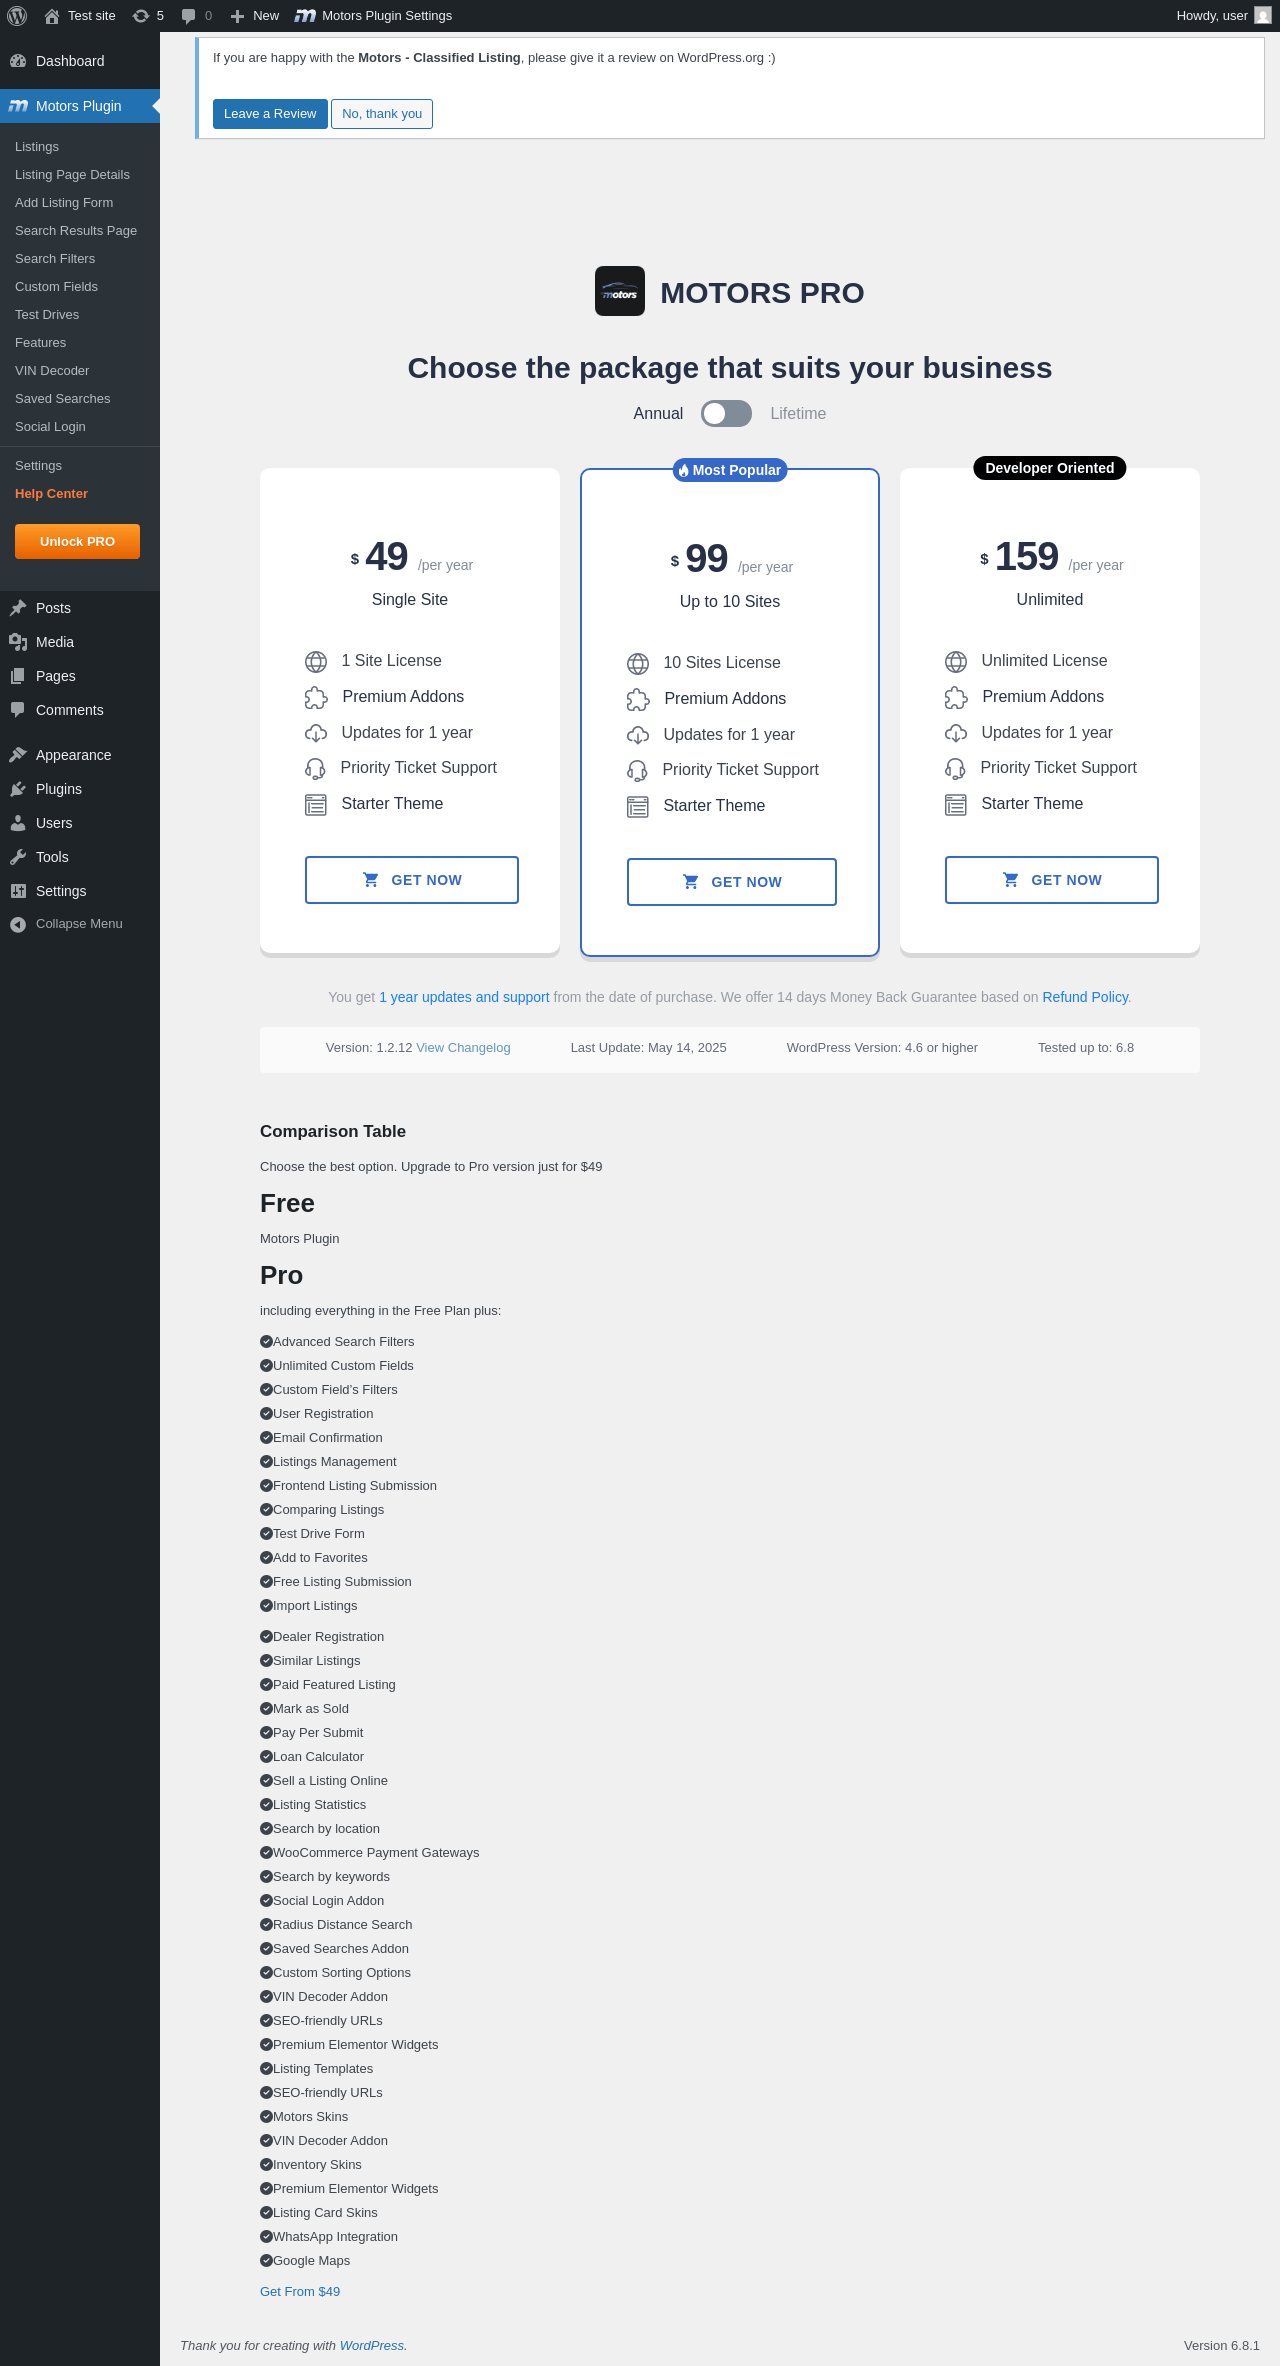This screenshot has width=1280, height=2366.
Task: Click GET NOW for $99 plan
Action: [732, 882]
